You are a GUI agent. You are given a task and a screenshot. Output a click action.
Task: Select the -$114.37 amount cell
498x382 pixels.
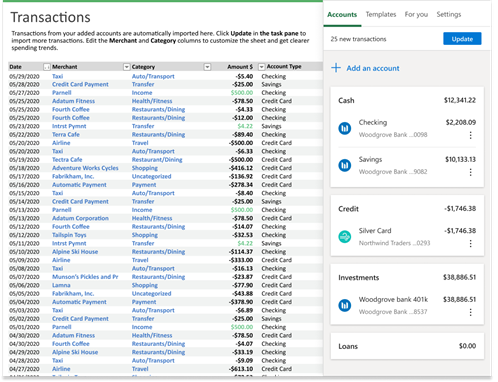click(x=241, y=252)
